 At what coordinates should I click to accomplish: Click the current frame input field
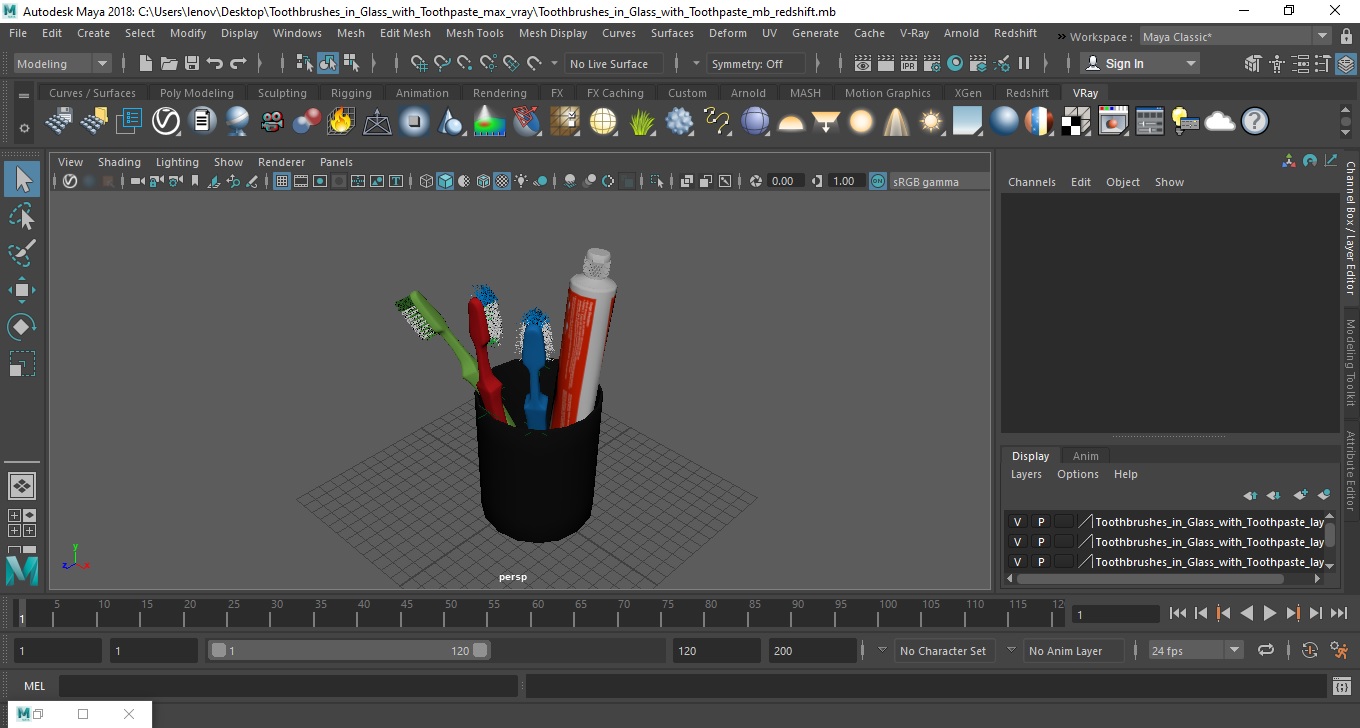point(1116,614)
